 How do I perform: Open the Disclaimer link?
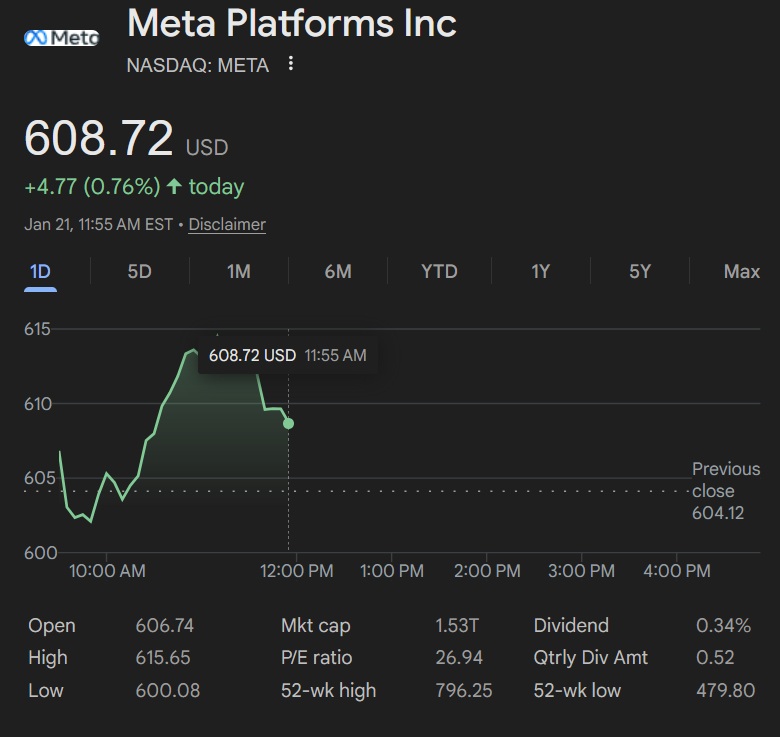[x=227, y=224]
